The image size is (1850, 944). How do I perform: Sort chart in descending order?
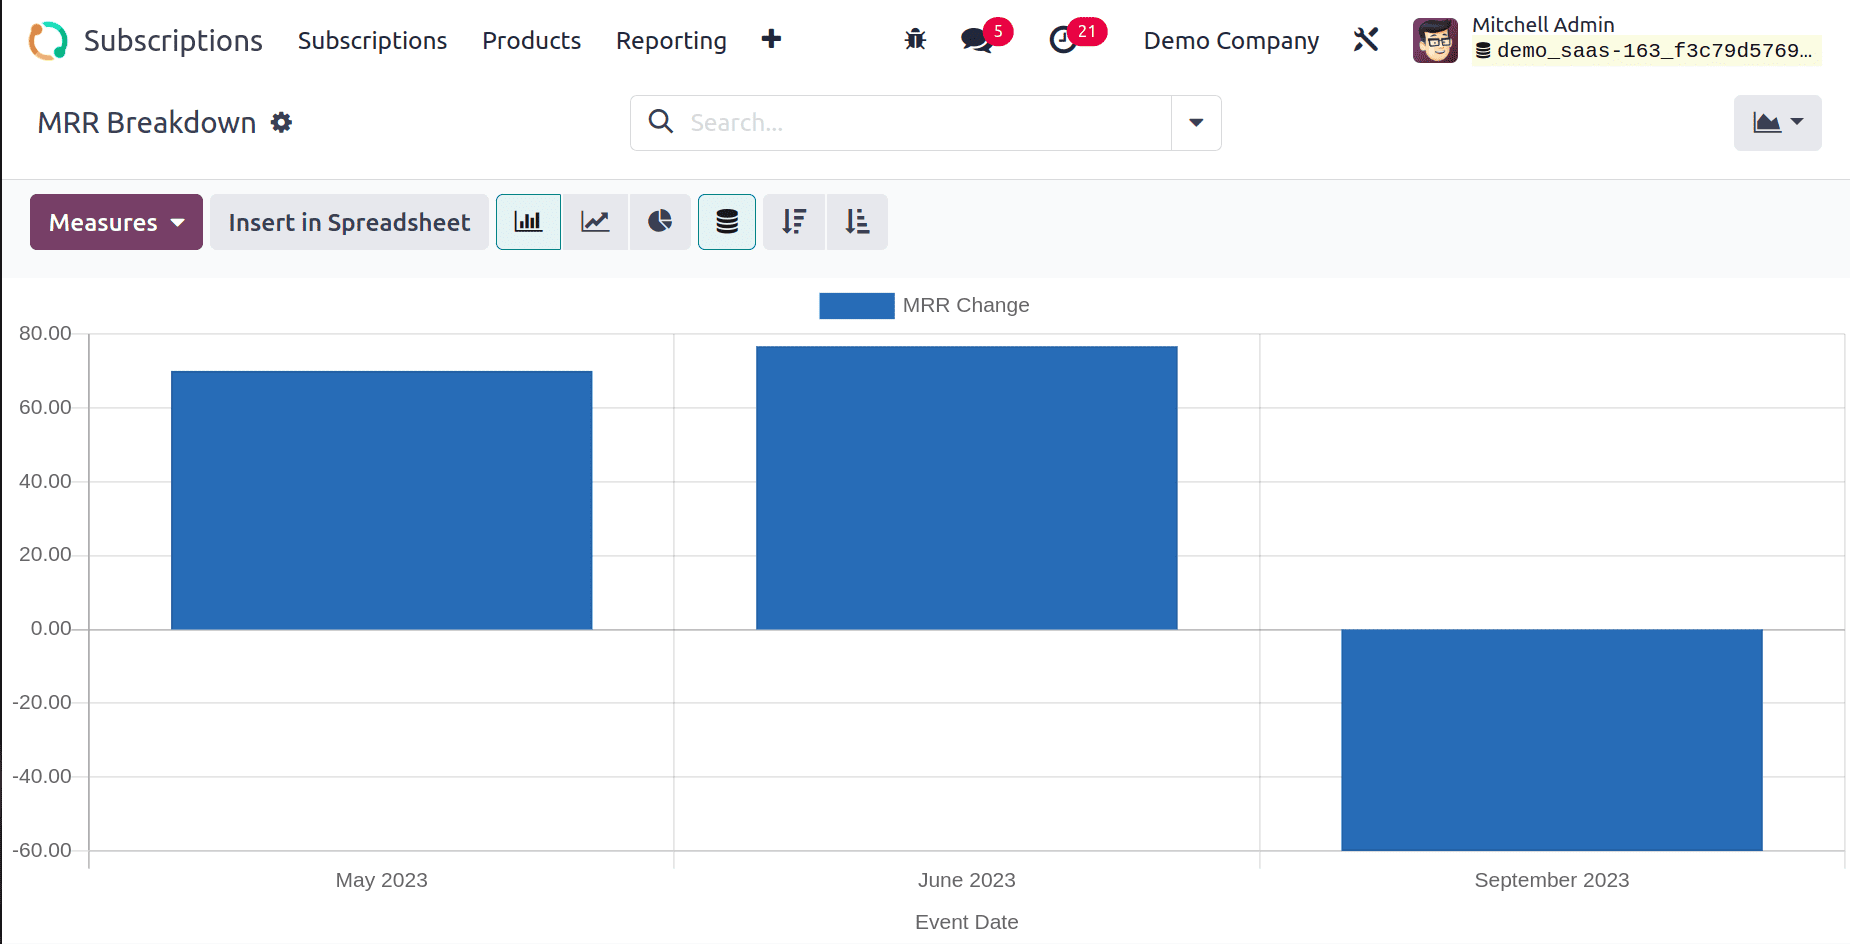pyautogui.click(x=794, y=222)
